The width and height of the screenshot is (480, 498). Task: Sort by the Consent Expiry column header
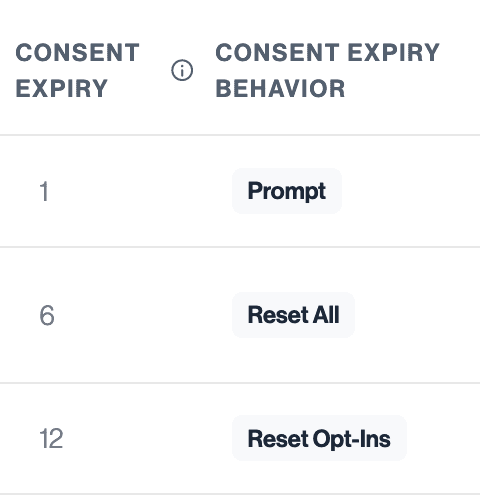[x=77, y=70]
